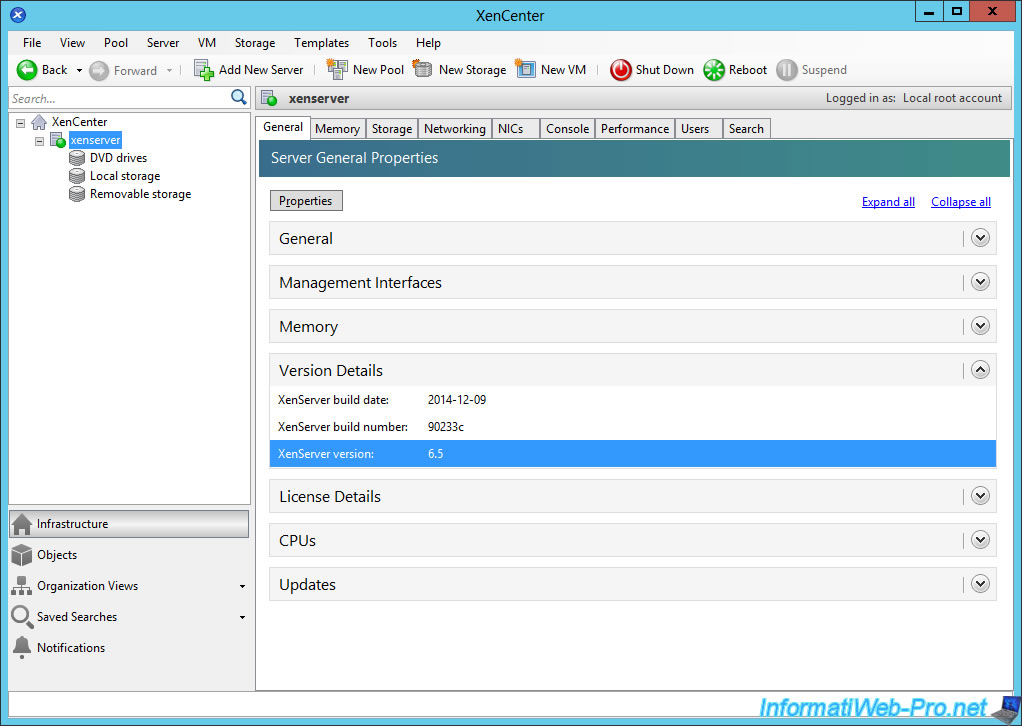Click the greyed Suspend pause icon
Image resolution: width=1022 pixels, height=726 pixels.
click(x=787, y=70)
